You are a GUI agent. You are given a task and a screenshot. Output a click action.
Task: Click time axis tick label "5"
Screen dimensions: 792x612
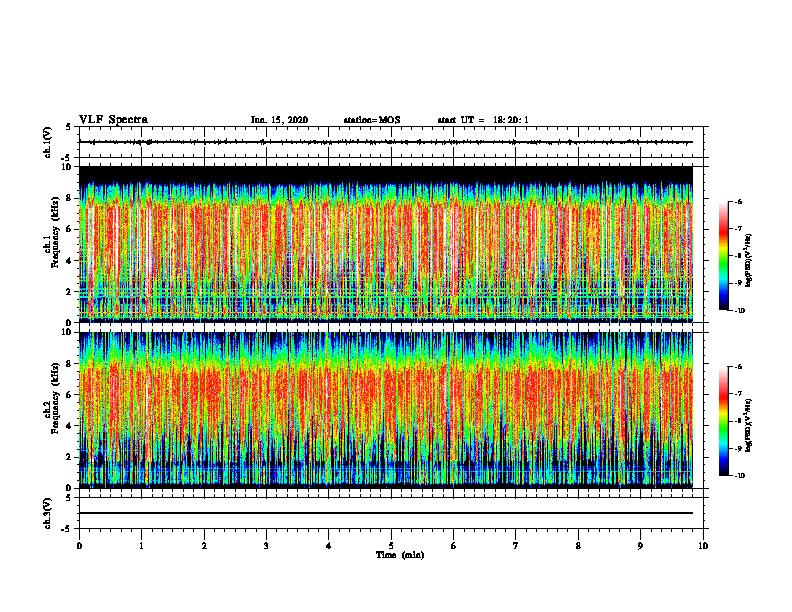391,546
